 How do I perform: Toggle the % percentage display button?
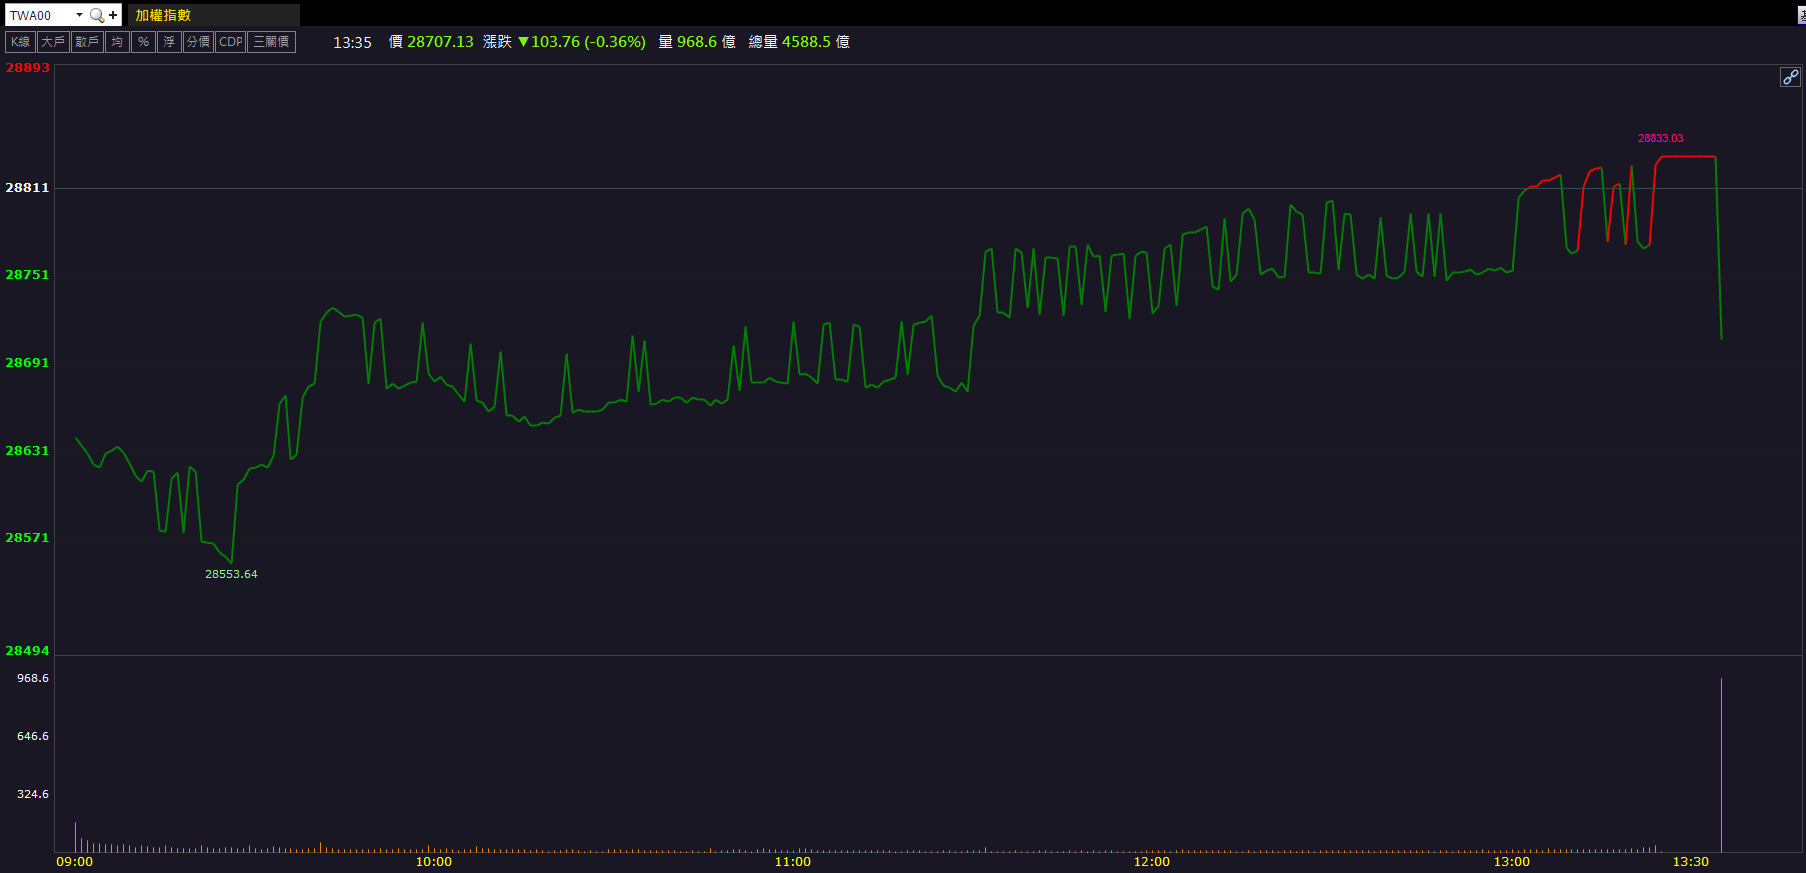143,42
